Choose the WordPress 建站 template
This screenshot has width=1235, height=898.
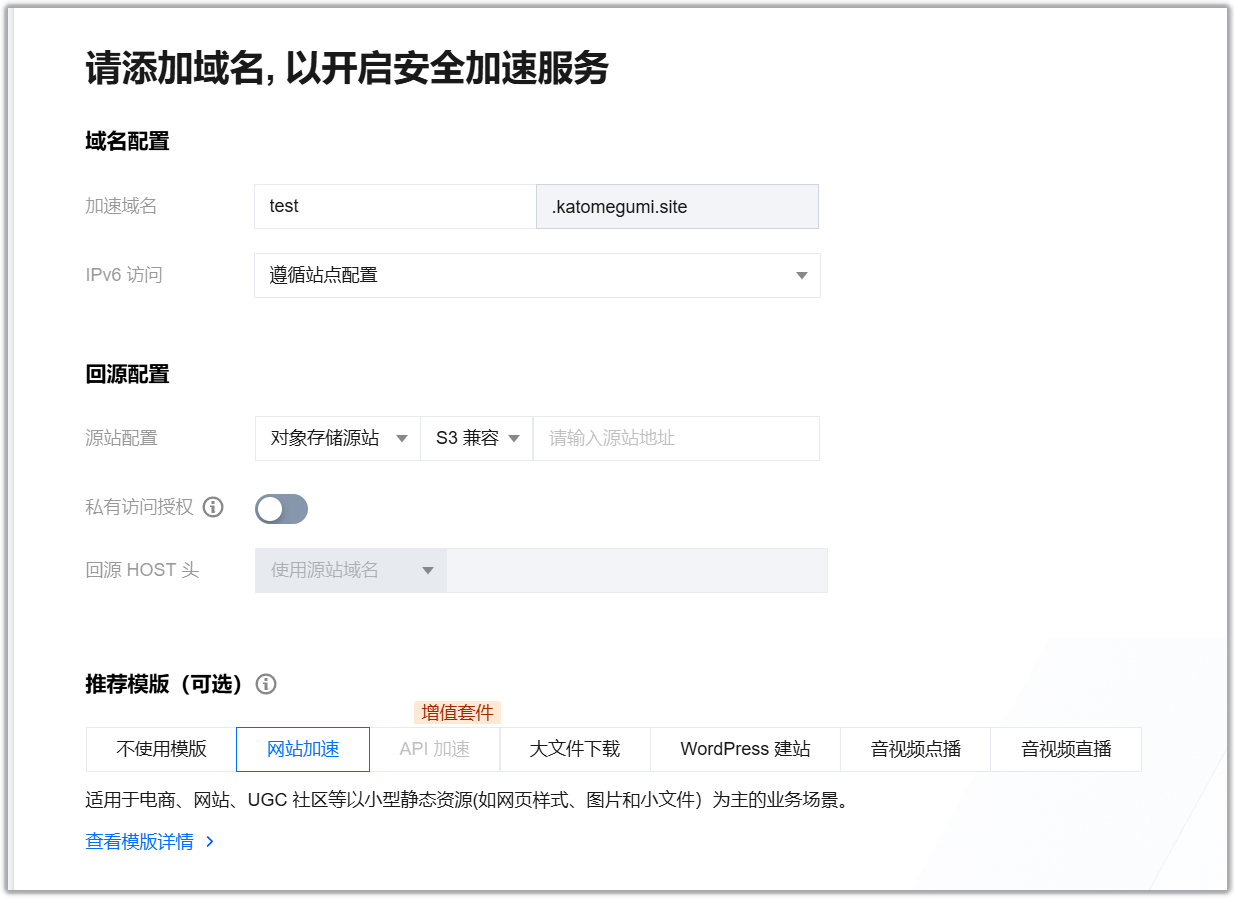point(746,749)
